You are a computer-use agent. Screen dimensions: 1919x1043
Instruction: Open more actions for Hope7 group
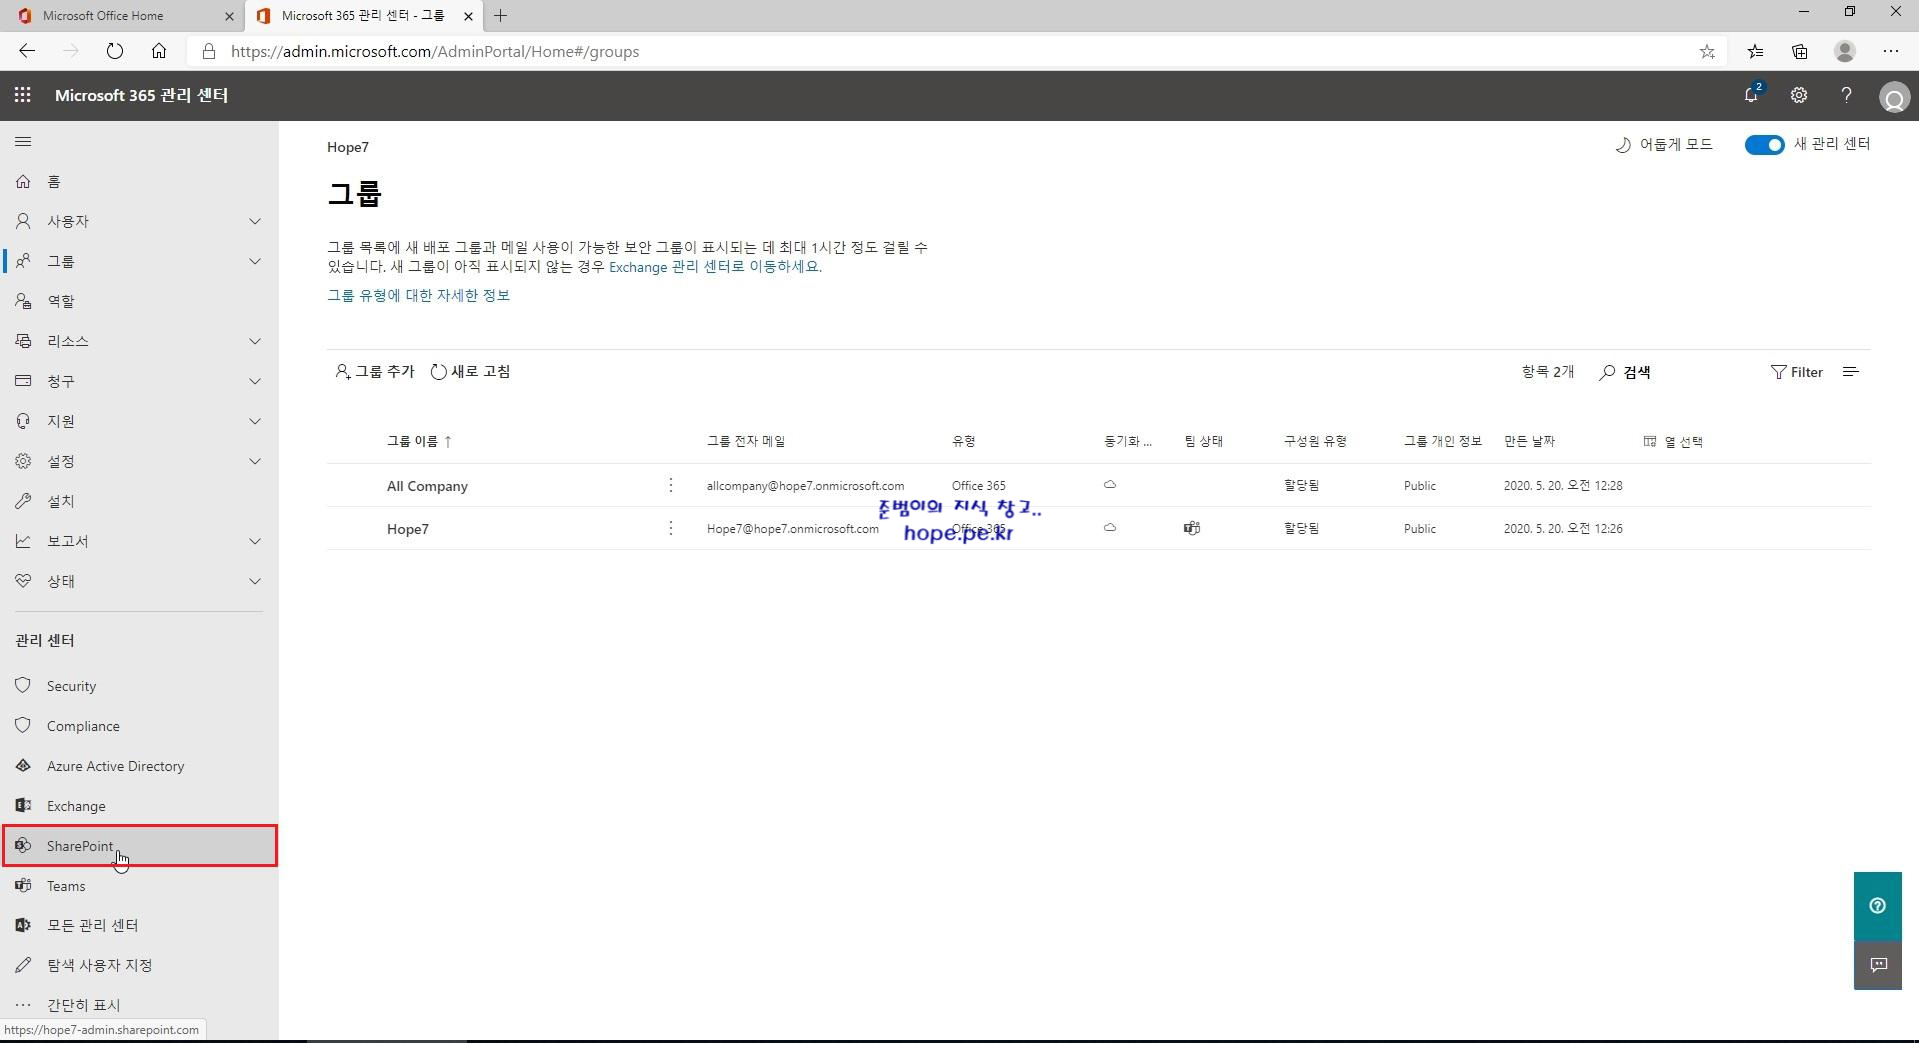(x=671, y=528)
